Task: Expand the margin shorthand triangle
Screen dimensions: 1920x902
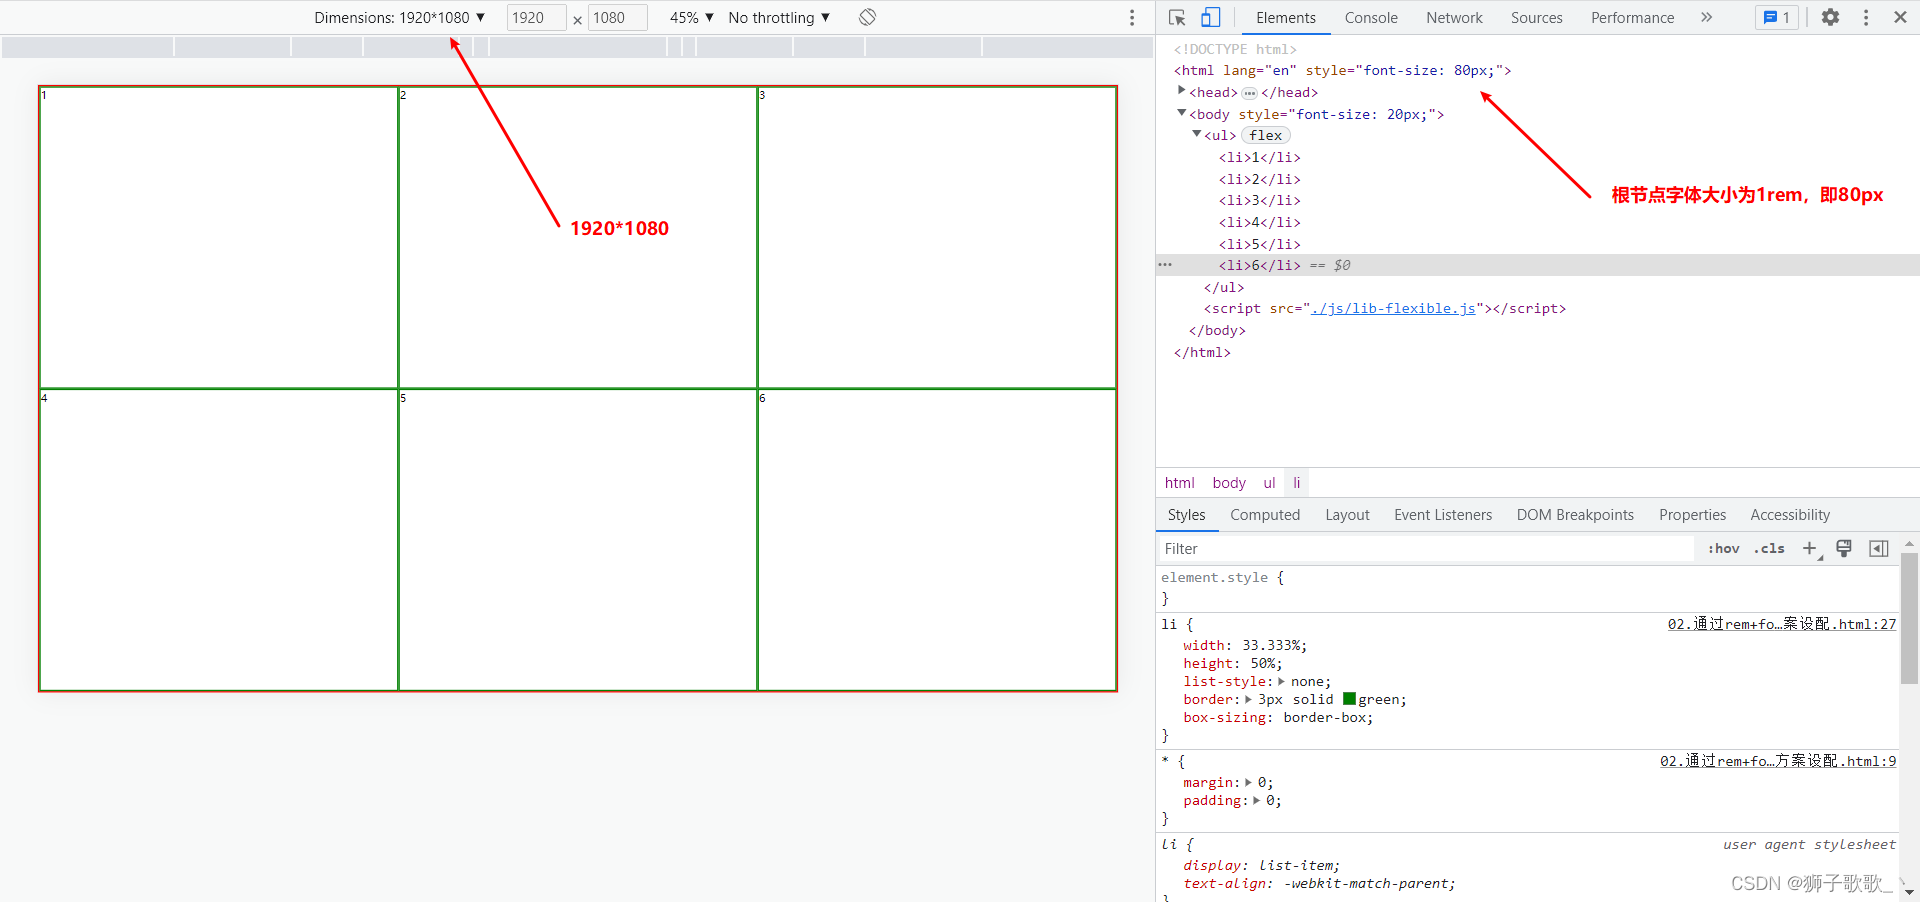Action: pos(1248,782)
